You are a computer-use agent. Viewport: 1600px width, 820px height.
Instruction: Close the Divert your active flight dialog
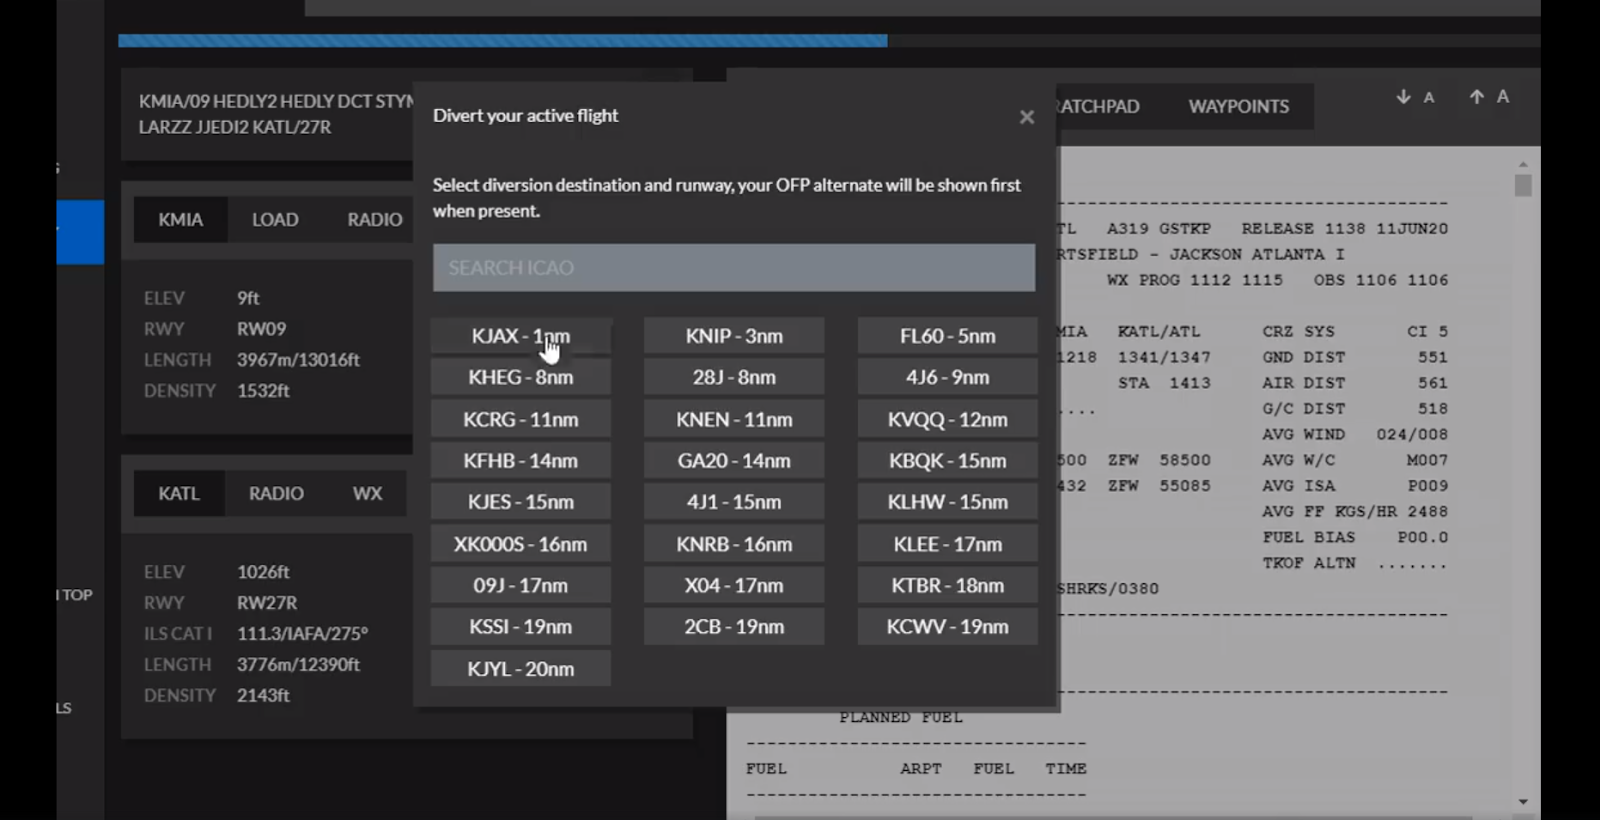pos(1026,117)
